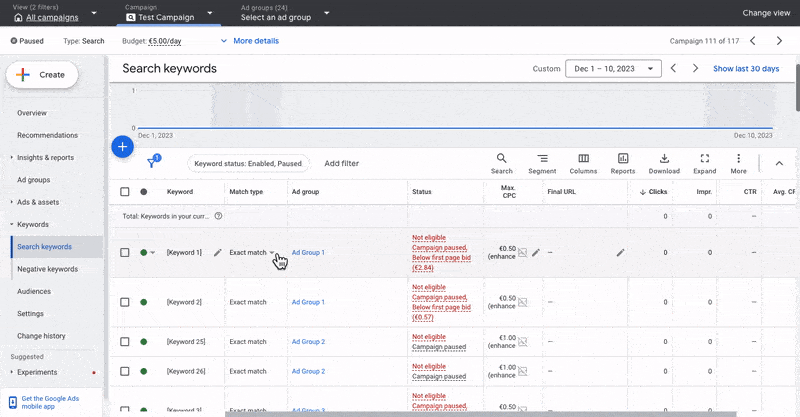Edit Keyword 1 with pencil icon
The height and width of the screenshot is (417, 800).
click(218, 253)
